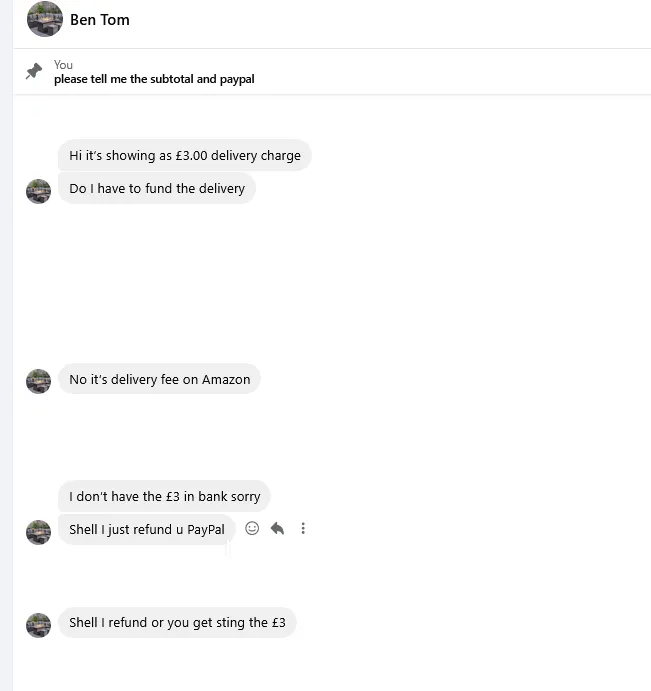Click 'You' sender label in pinned bar
Screen dimensions: 651x691
pos(63,65)
